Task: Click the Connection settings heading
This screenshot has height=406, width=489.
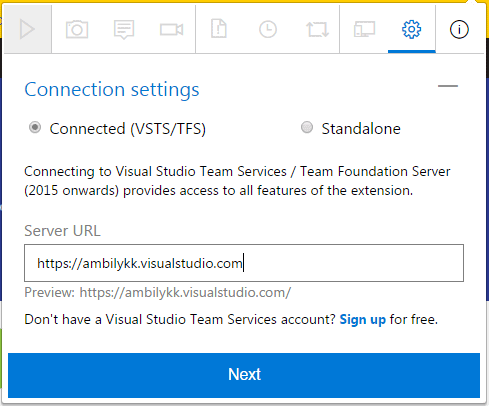Action: pos(112,90)
